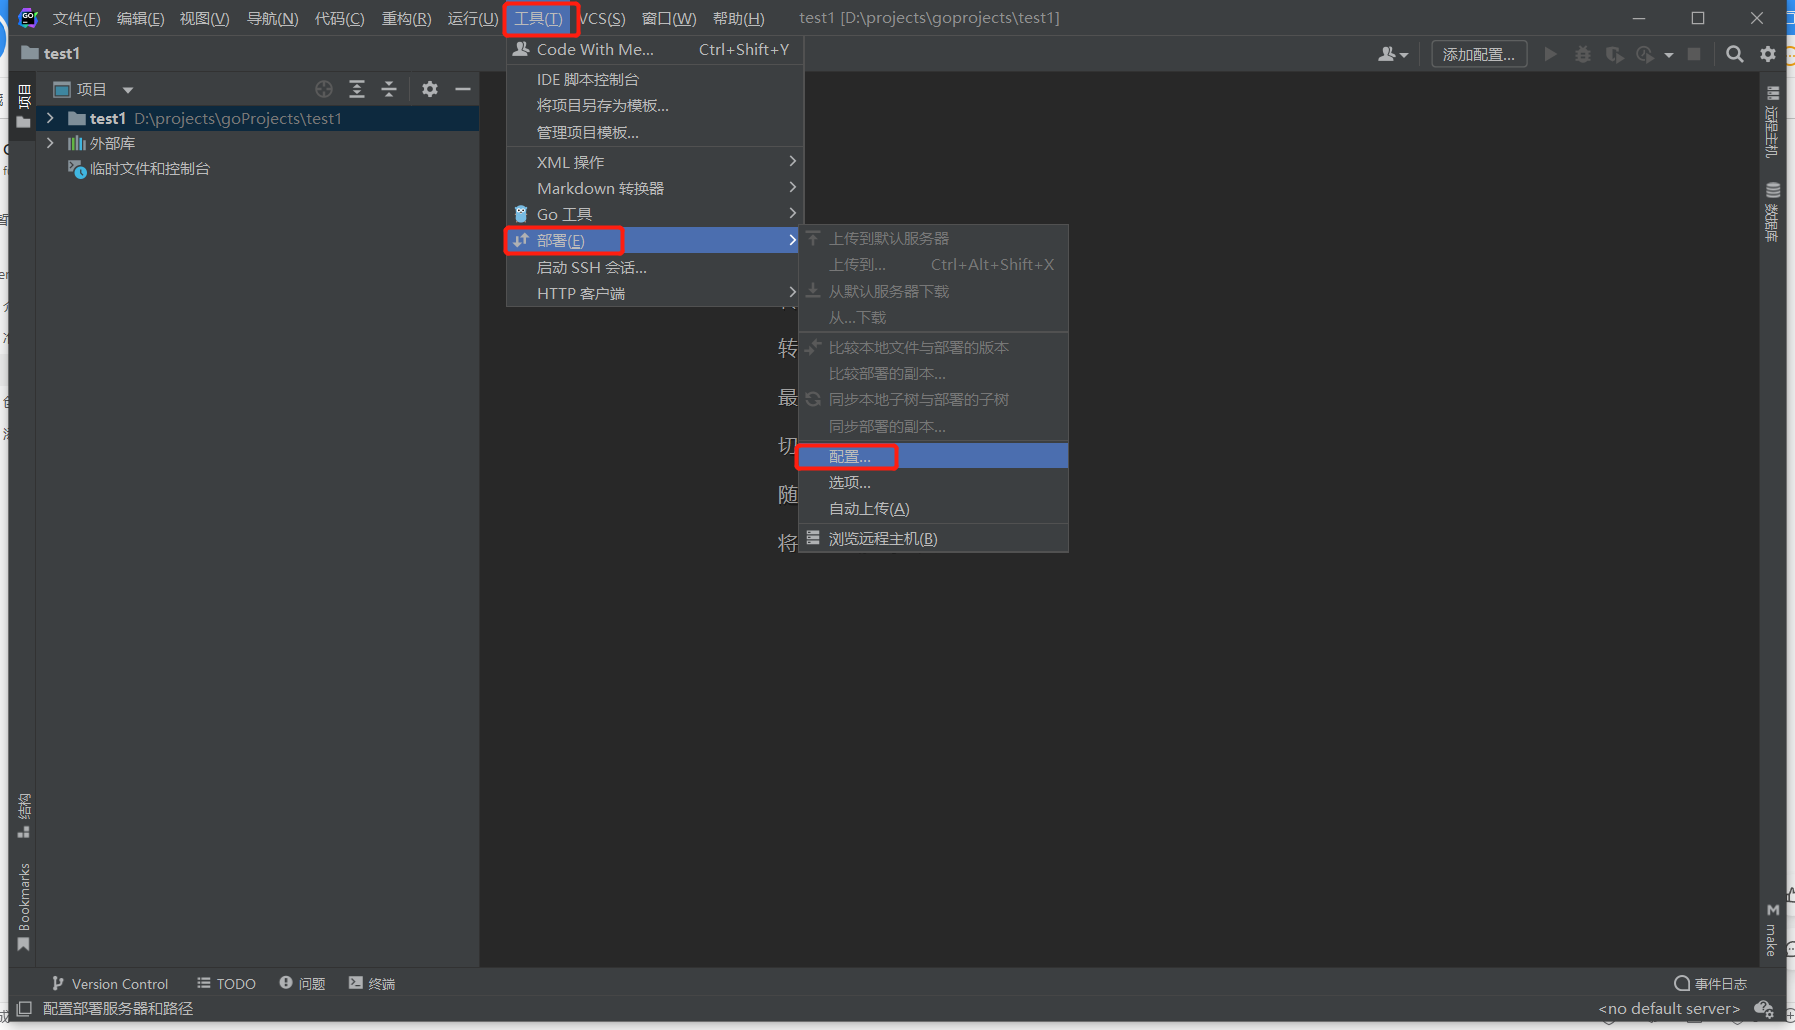Image resolution: width=1795 pixels, height=1030 pixels.
Task: Select IDE 脚本控制台 menu entry
Action: point(655,79)
